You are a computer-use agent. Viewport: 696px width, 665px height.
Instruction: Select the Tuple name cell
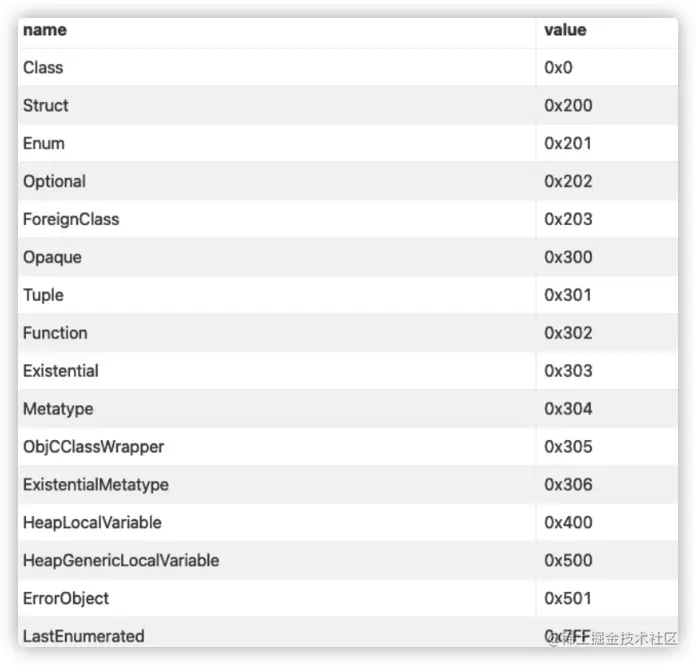pyautogui.click(x=43, y=296)
